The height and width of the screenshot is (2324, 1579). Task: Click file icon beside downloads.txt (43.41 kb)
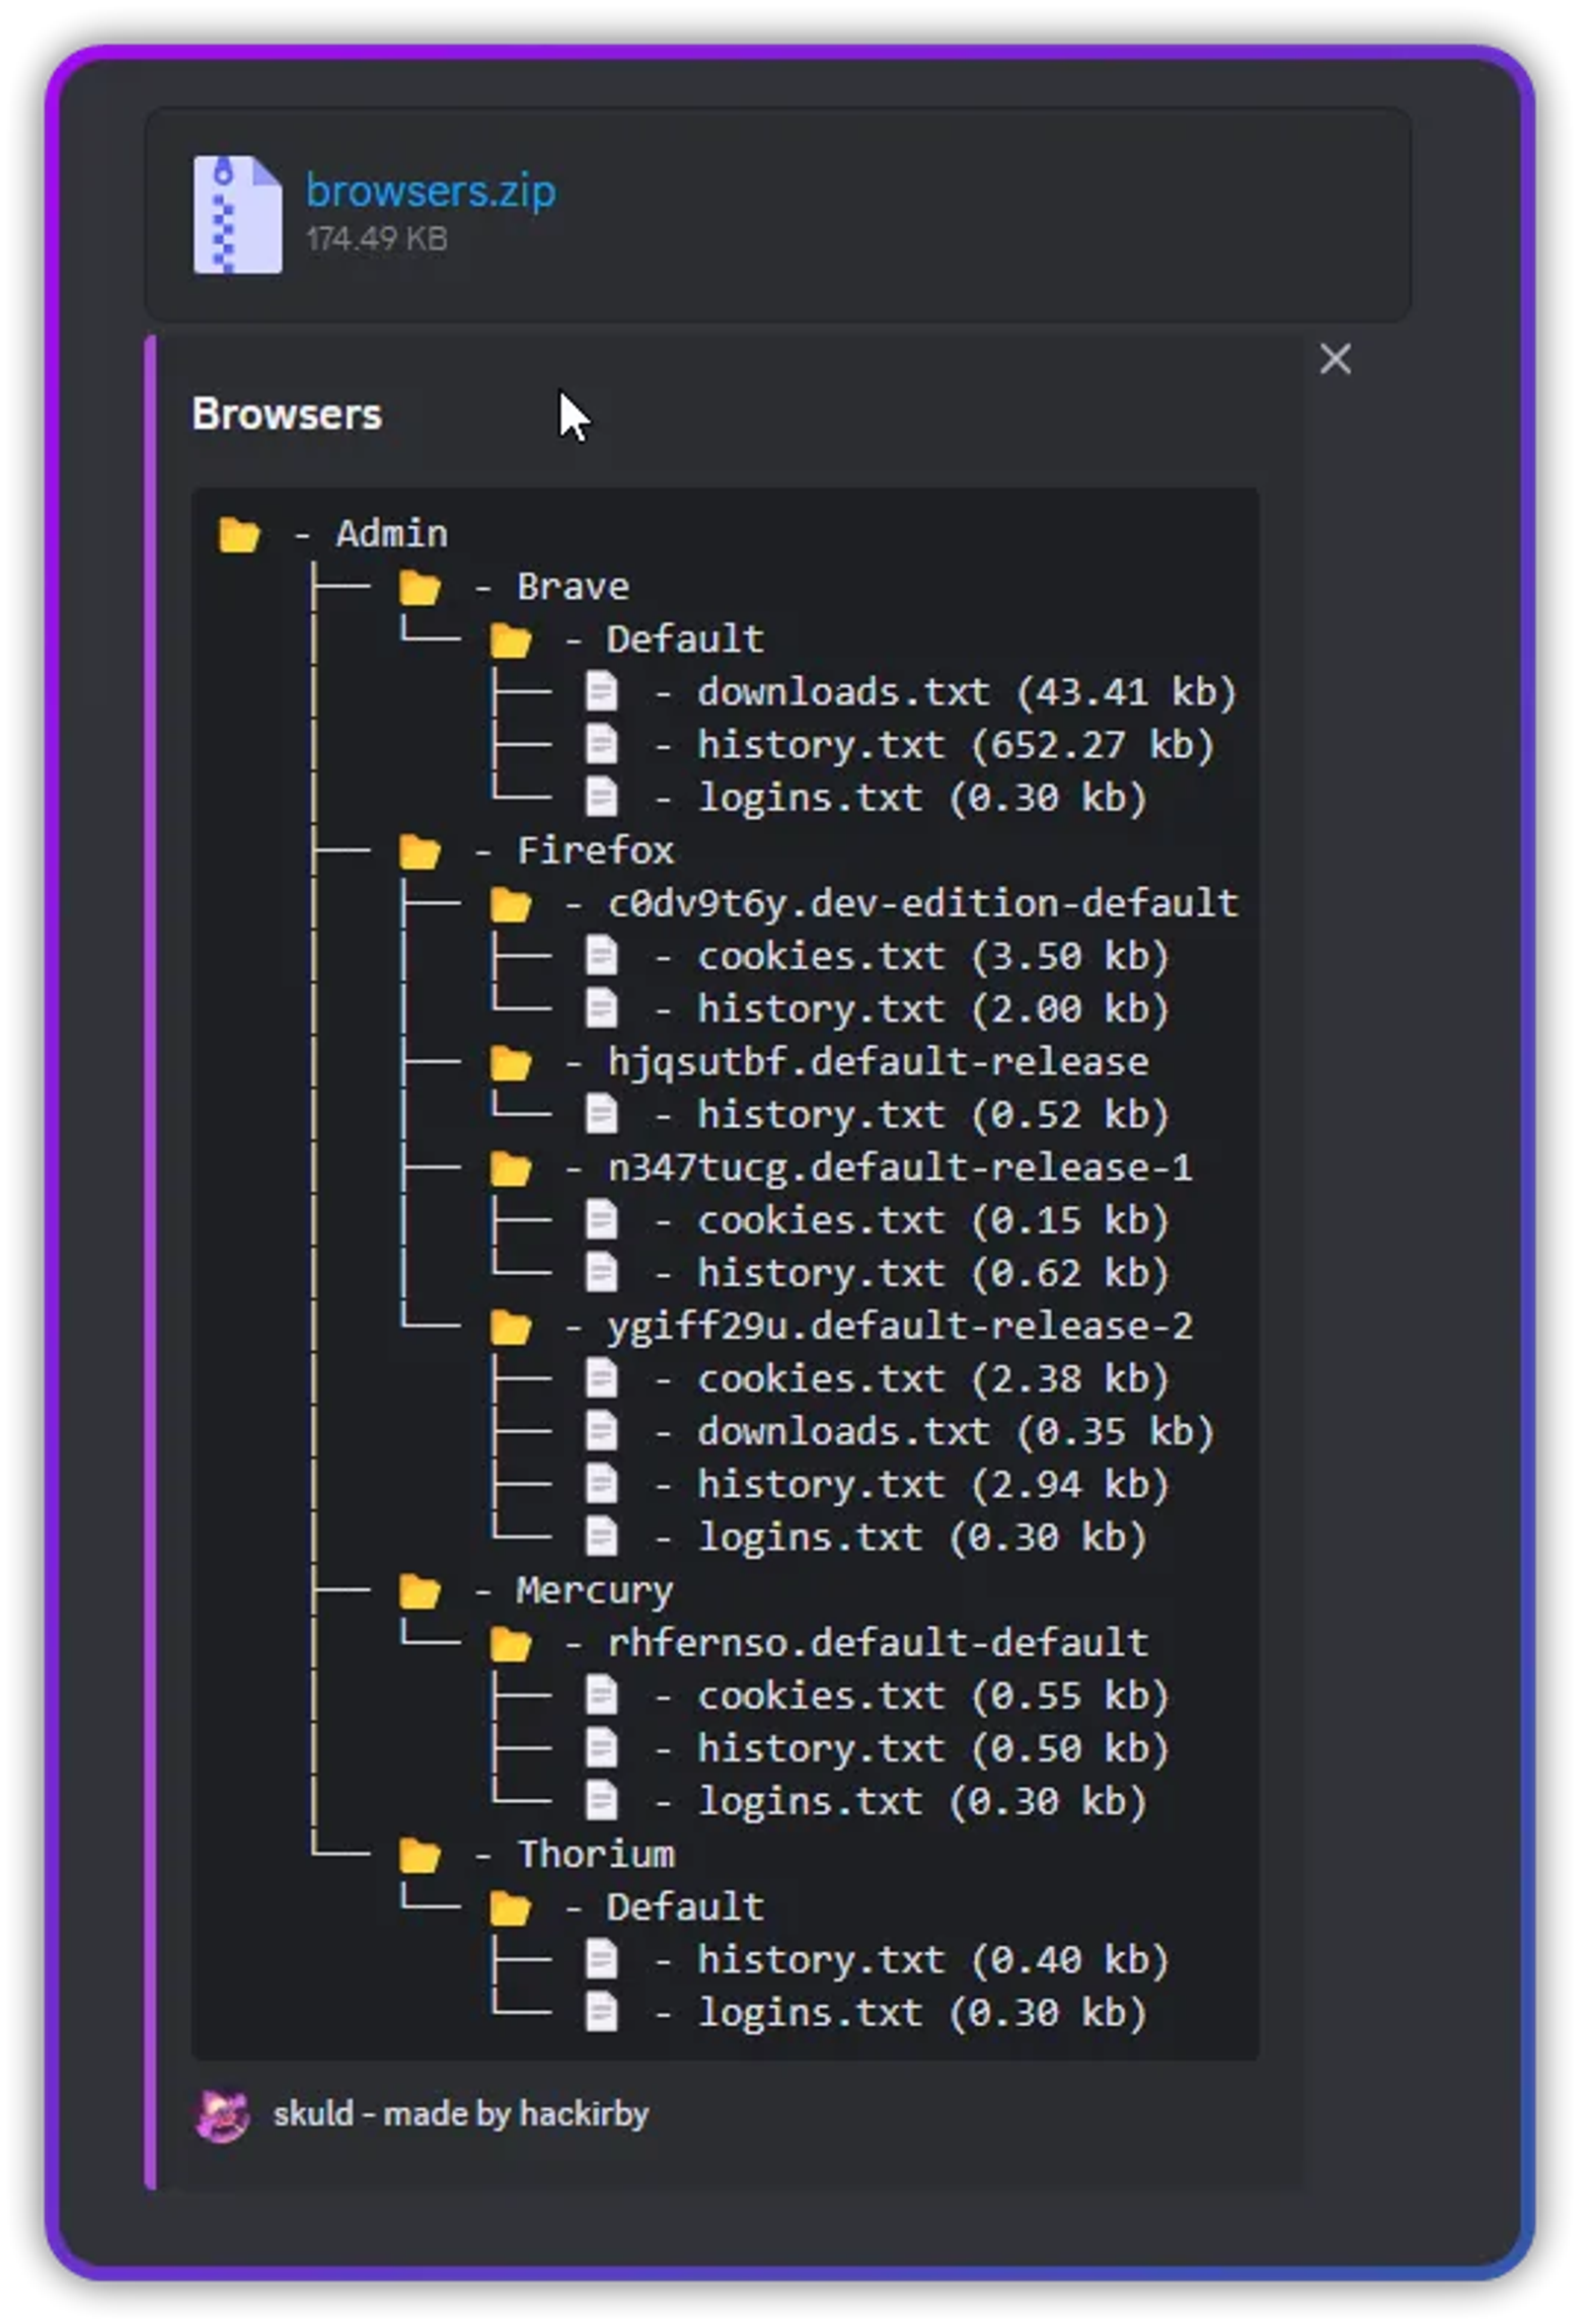click(601, 692)
